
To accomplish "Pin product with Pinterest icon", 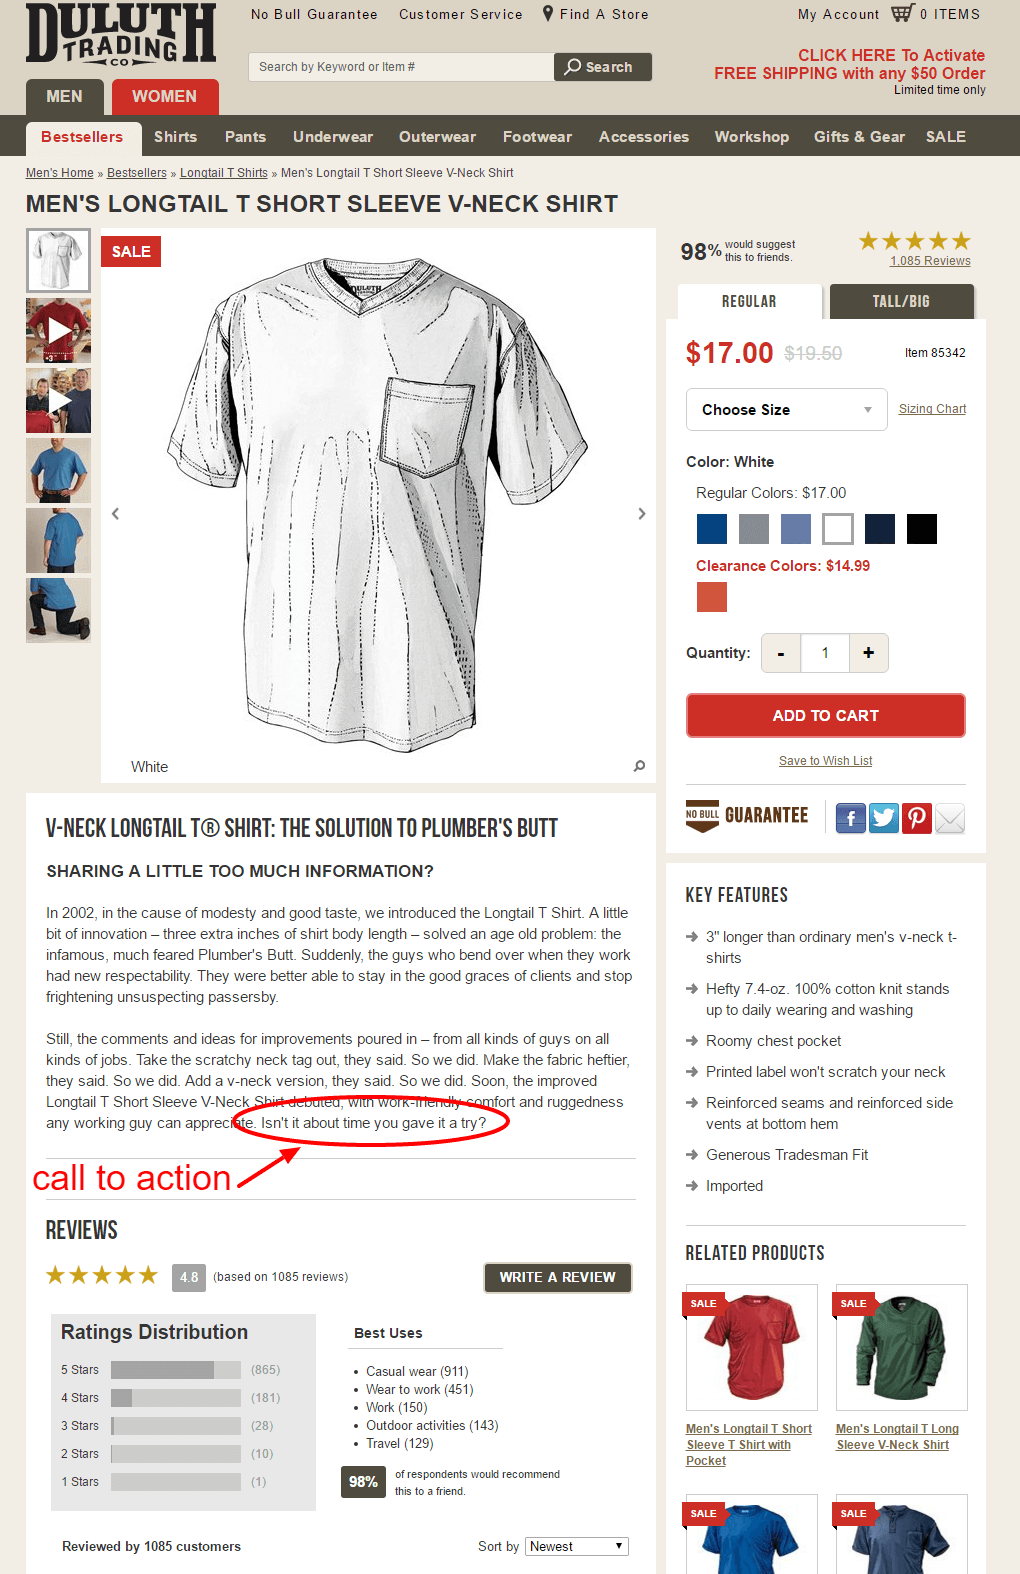I will pyautogui.click(x=917, y=819).
